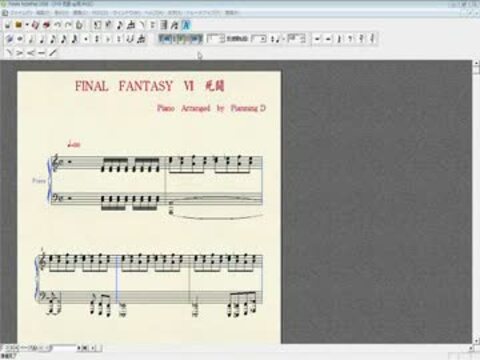Screen dimensions: 480x360
Task: Open the tempo note-value dropdown
Action: pyautogui.click(x=277, y=39)
